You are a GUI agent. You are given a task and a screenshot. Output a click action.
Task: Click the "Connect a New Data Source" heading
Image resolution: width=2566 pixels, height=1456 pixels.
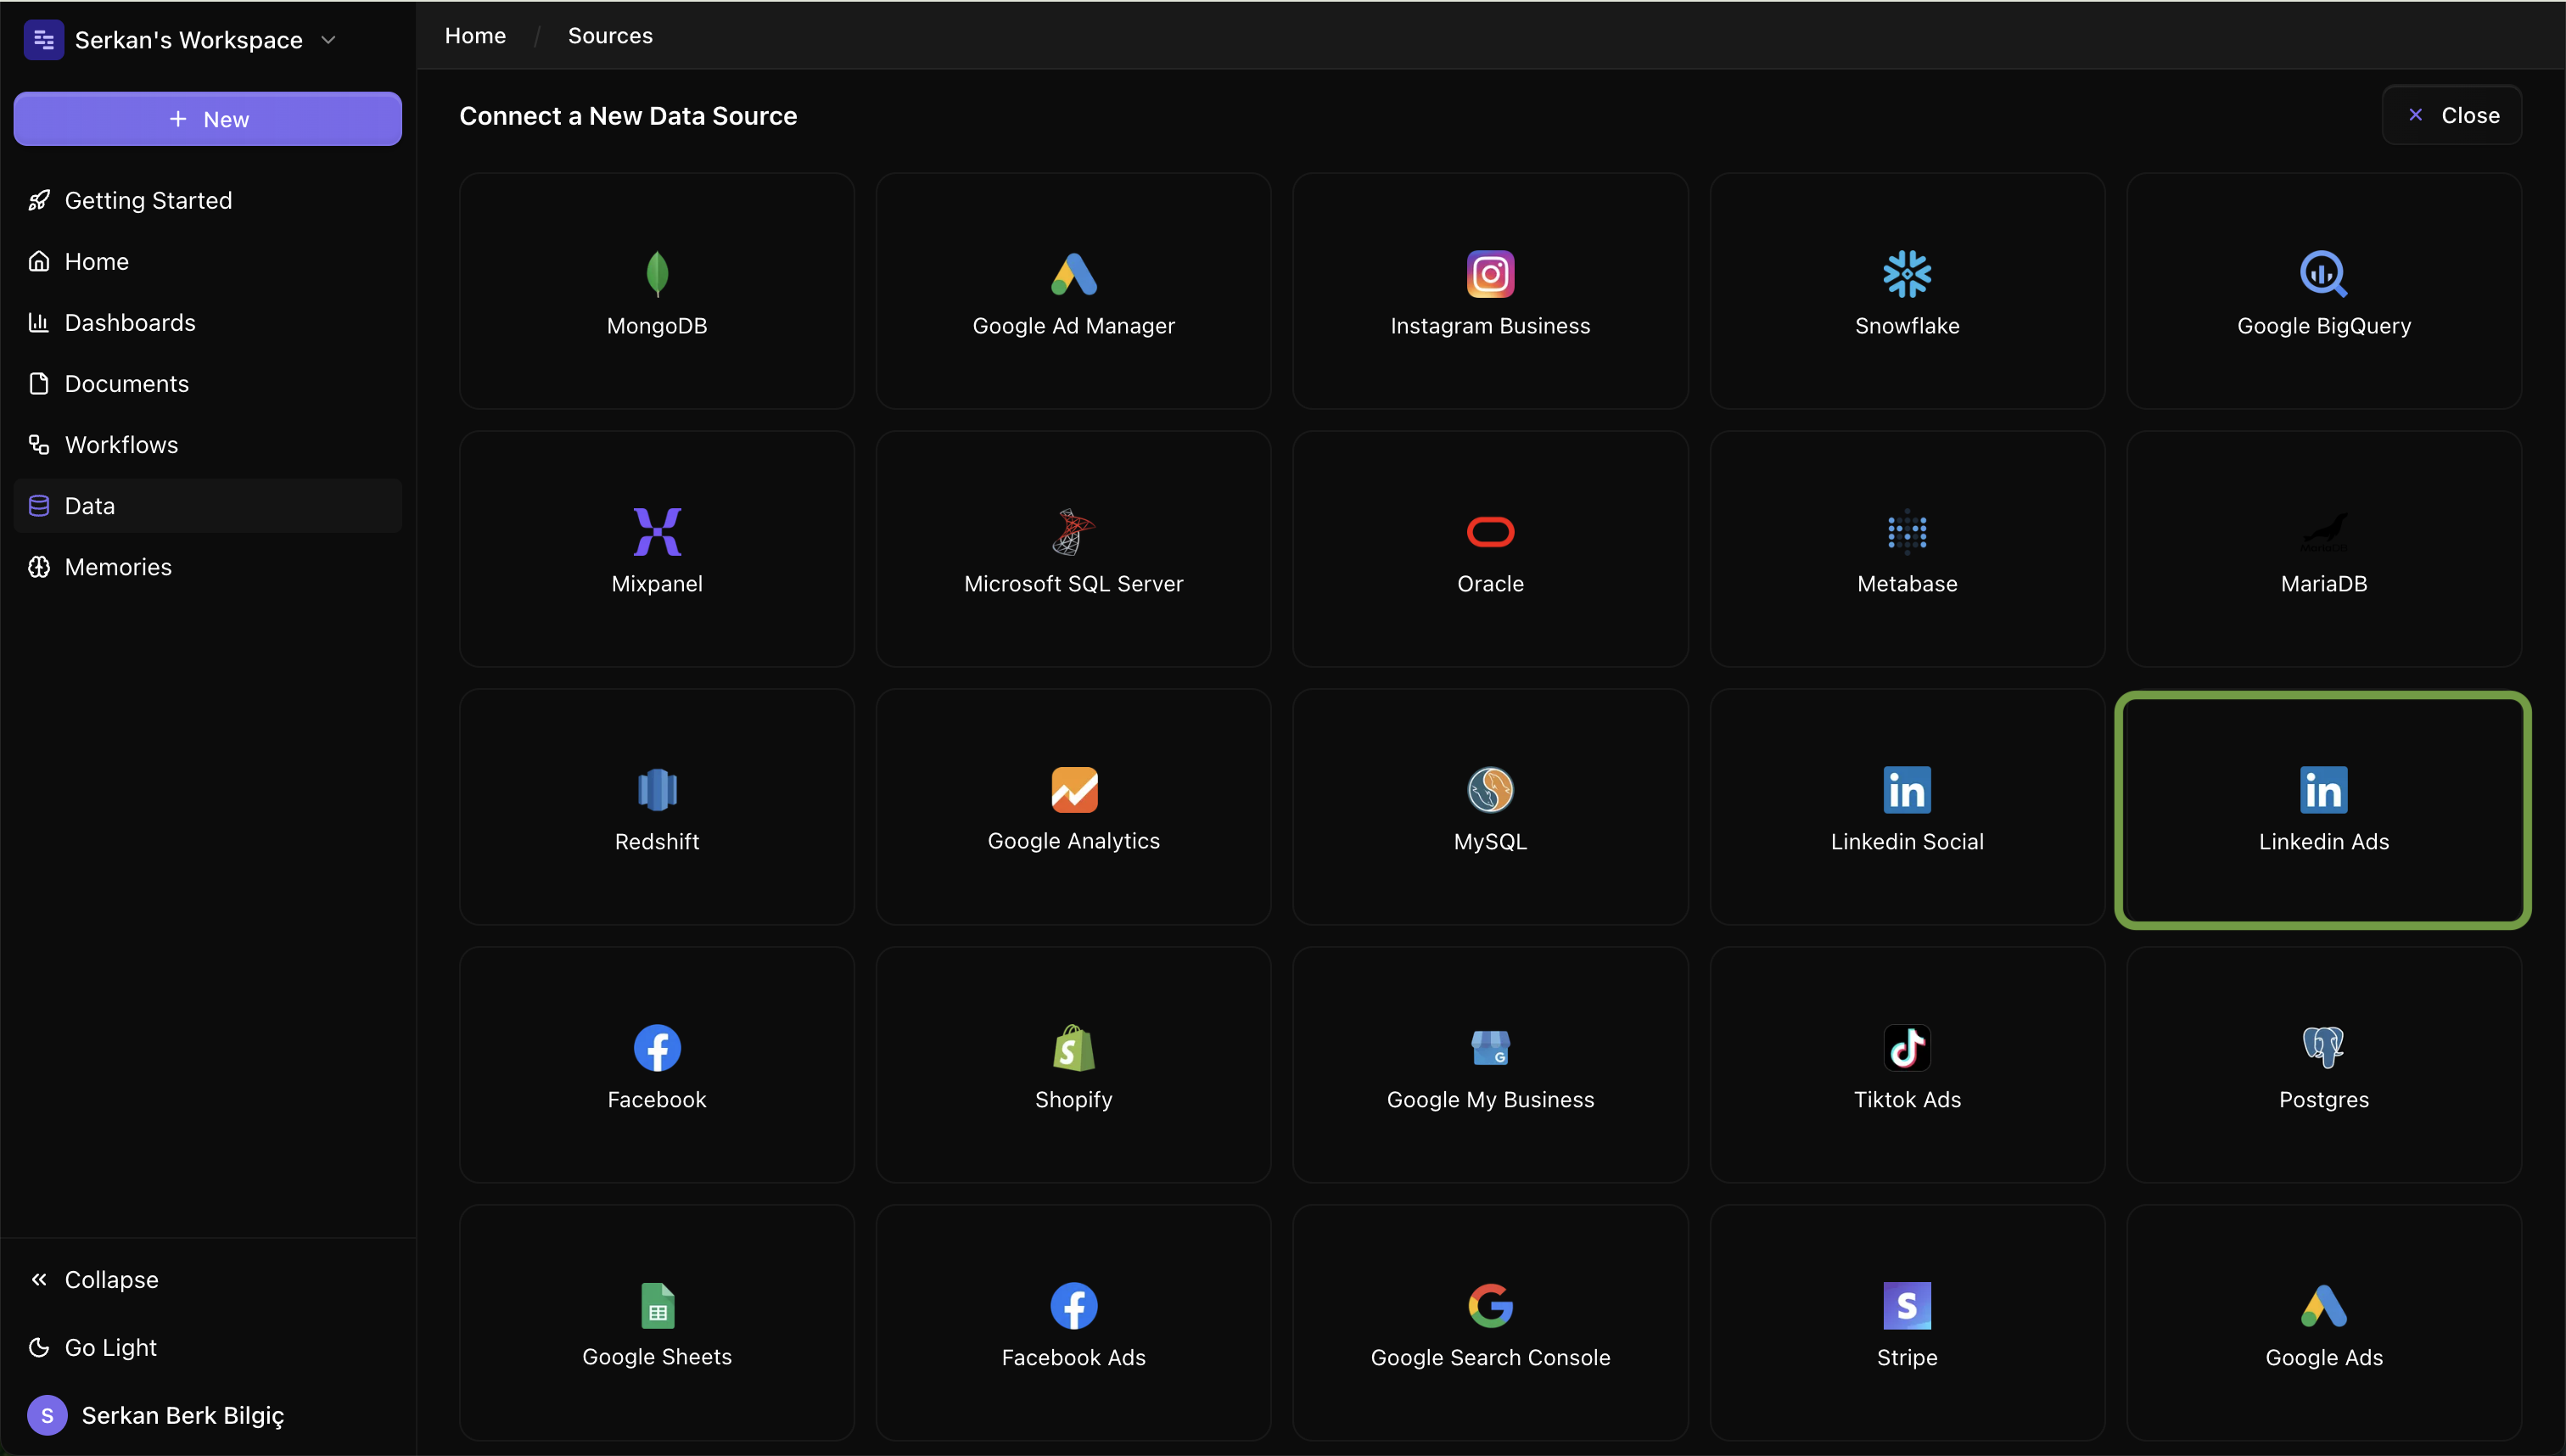coord(628,116)
